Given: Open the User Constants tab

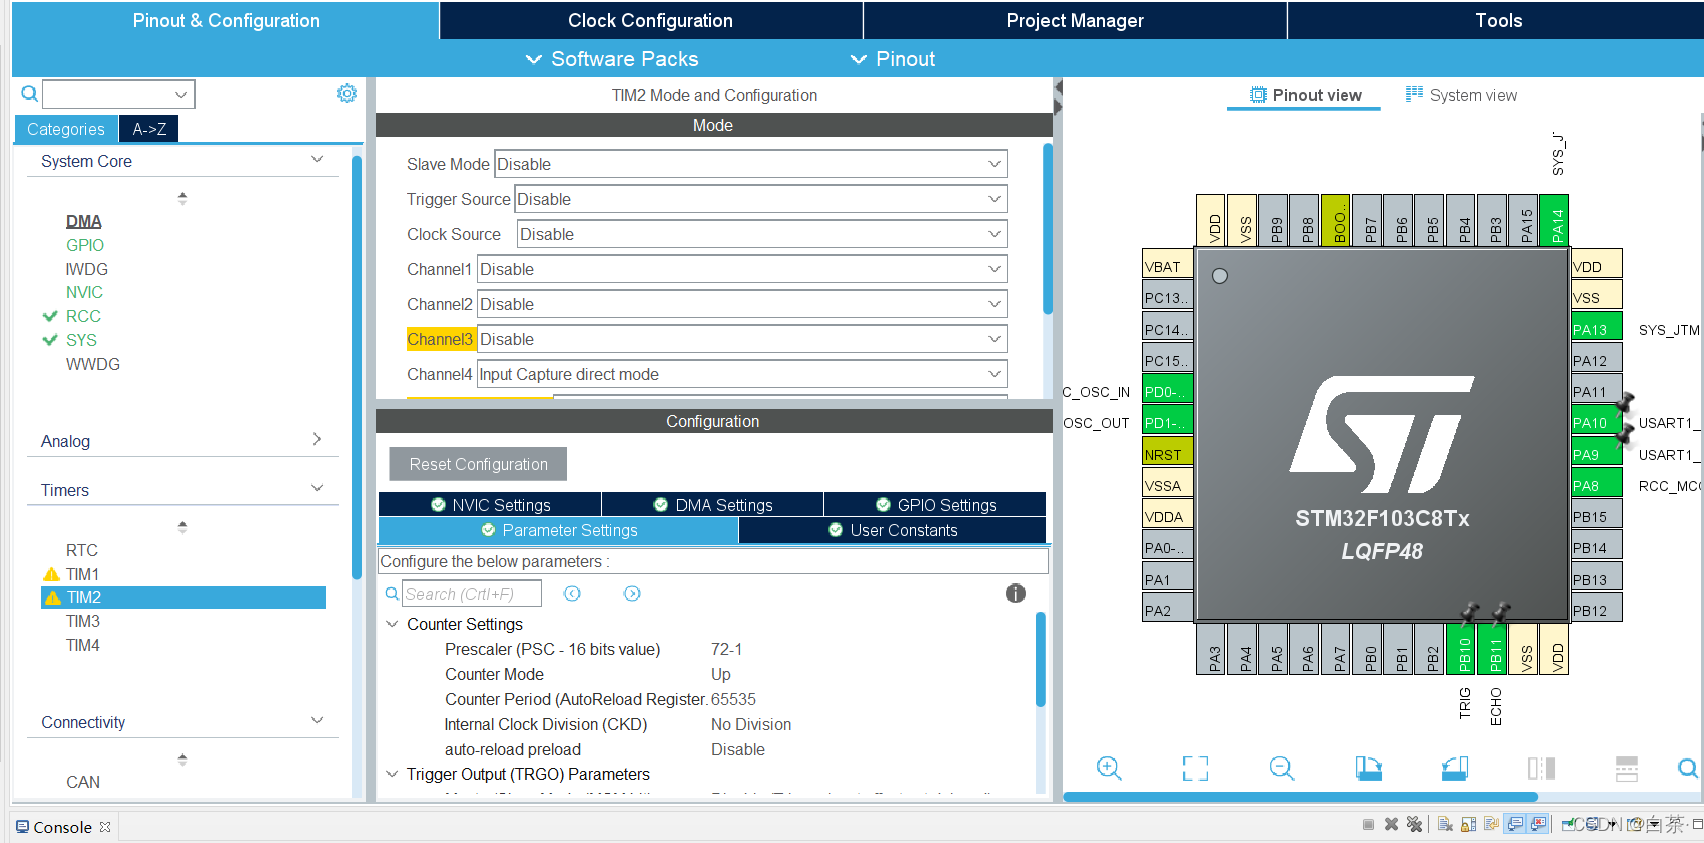Looking at the screenshot, I should [x=893, y=530].
